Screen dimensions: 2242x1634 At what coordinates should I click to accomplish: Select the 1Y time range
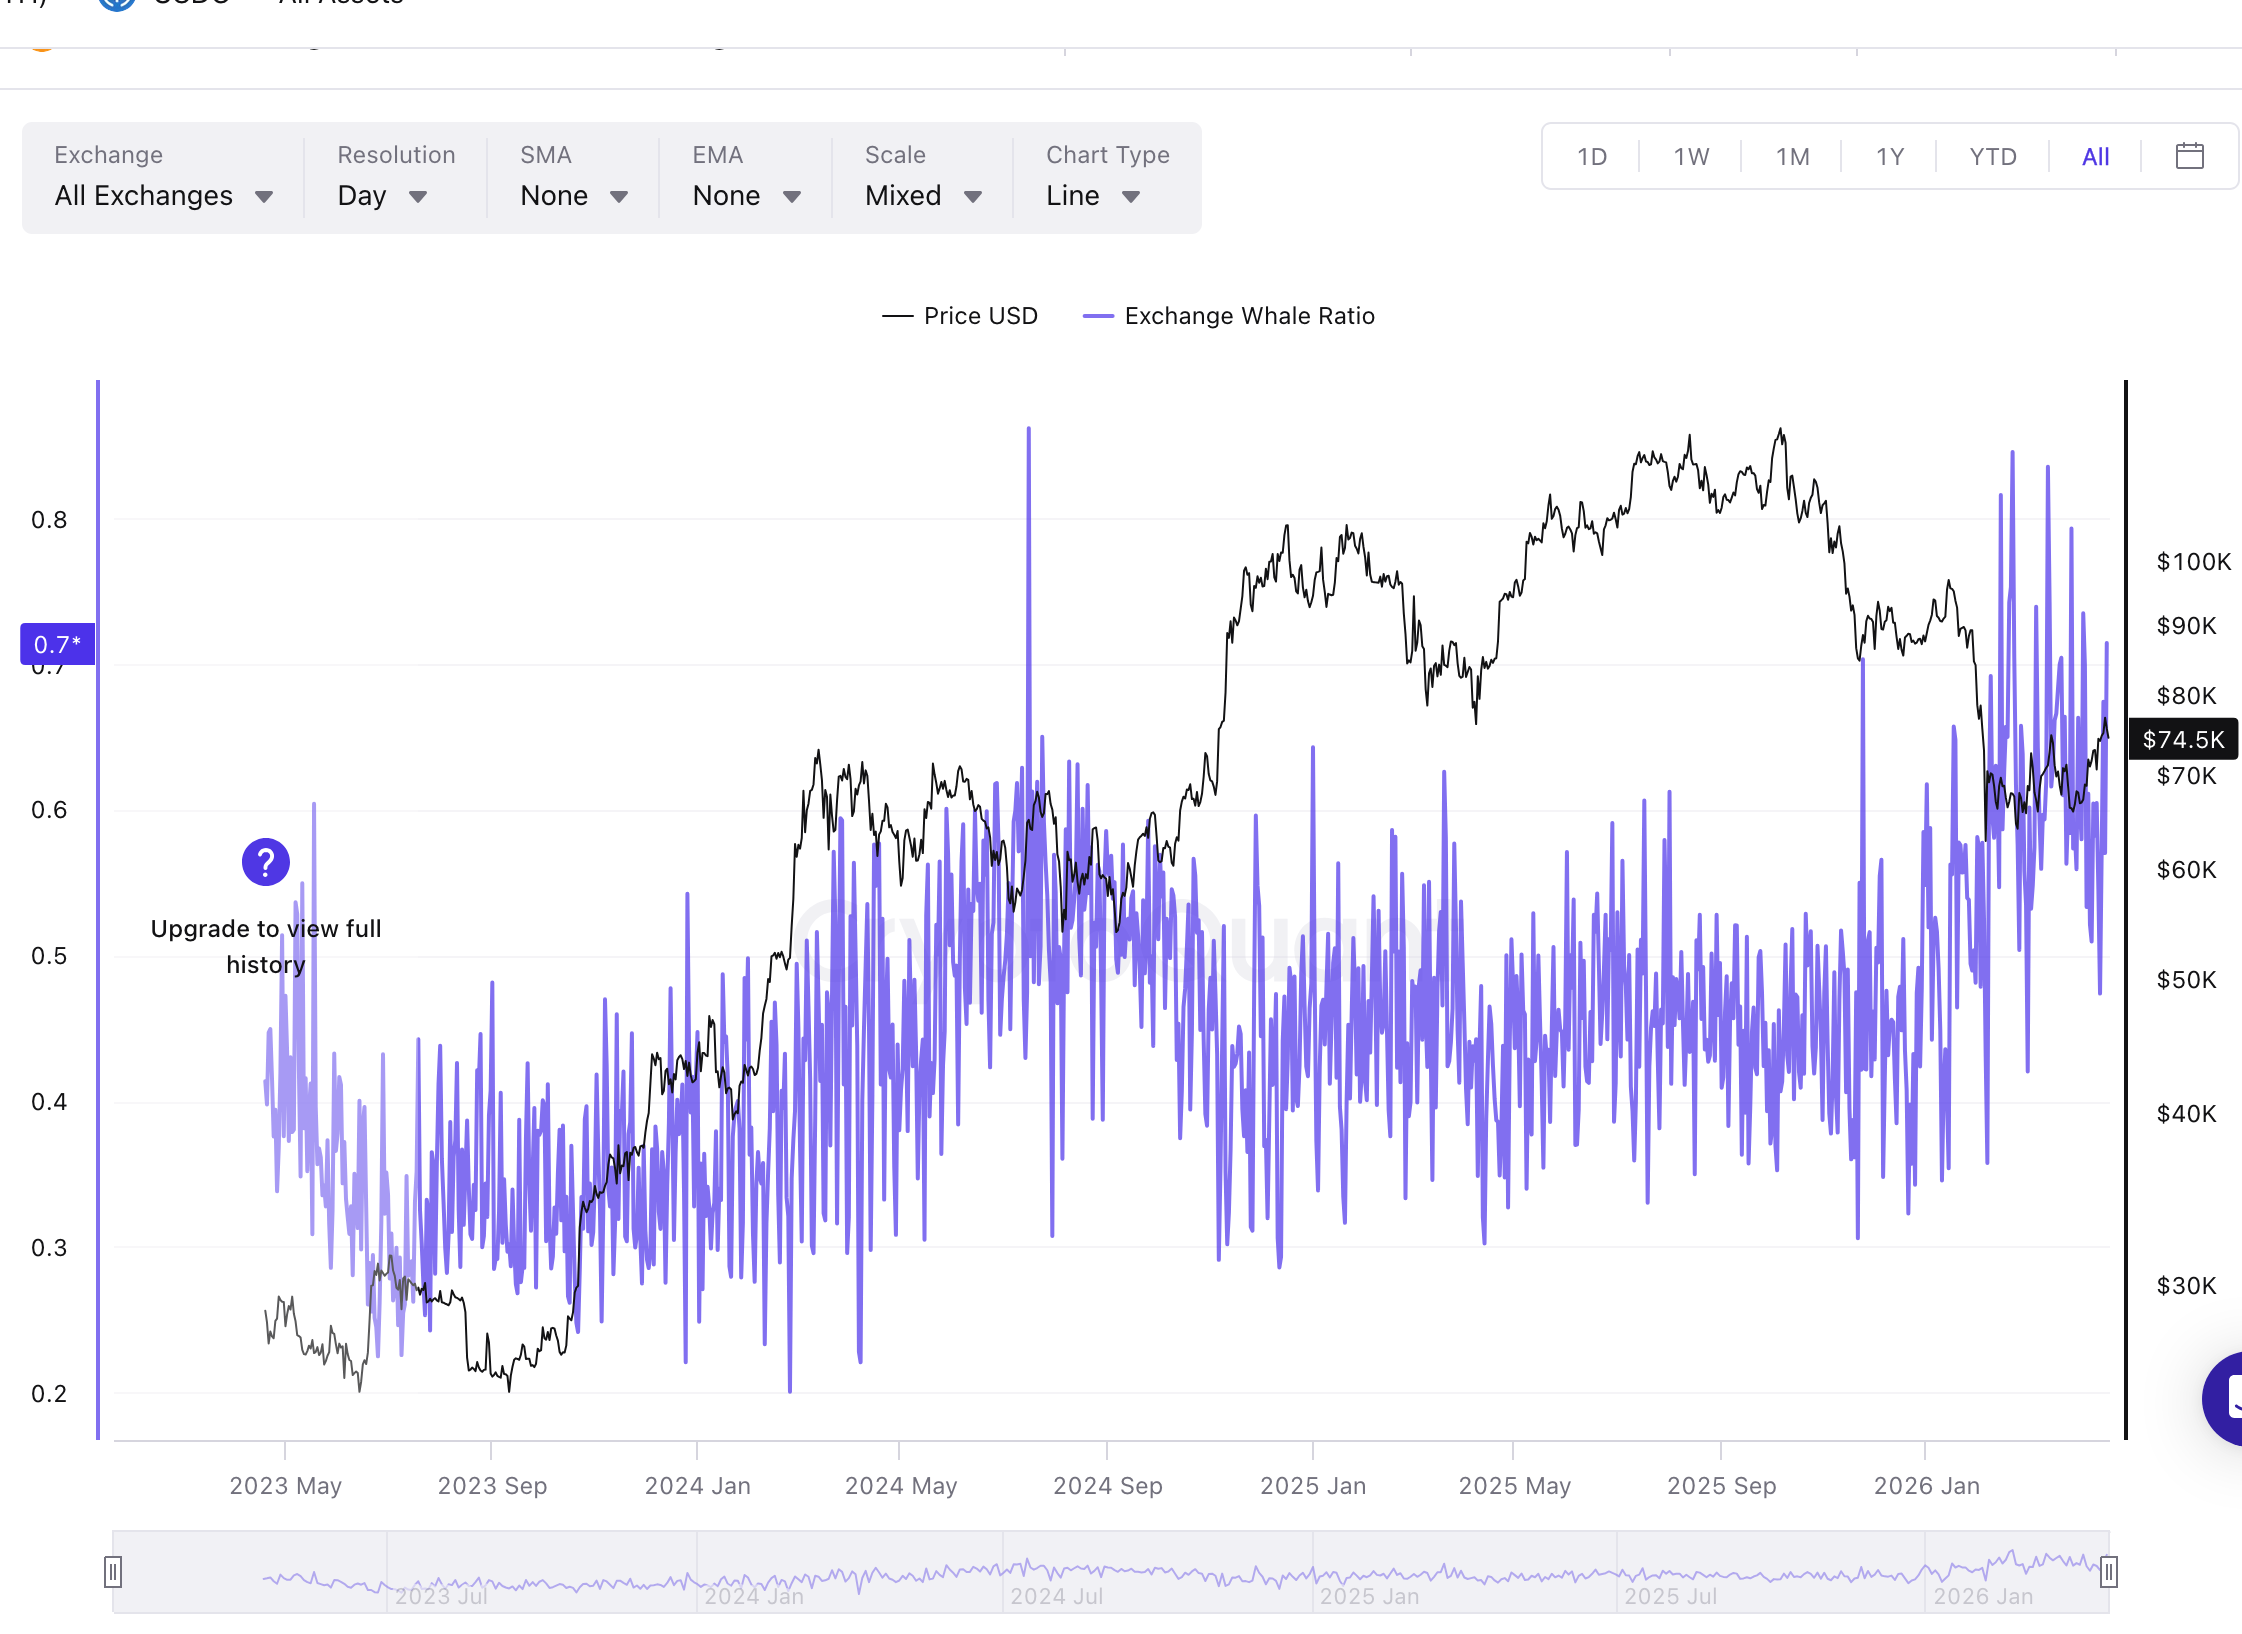pos(1889,157)
